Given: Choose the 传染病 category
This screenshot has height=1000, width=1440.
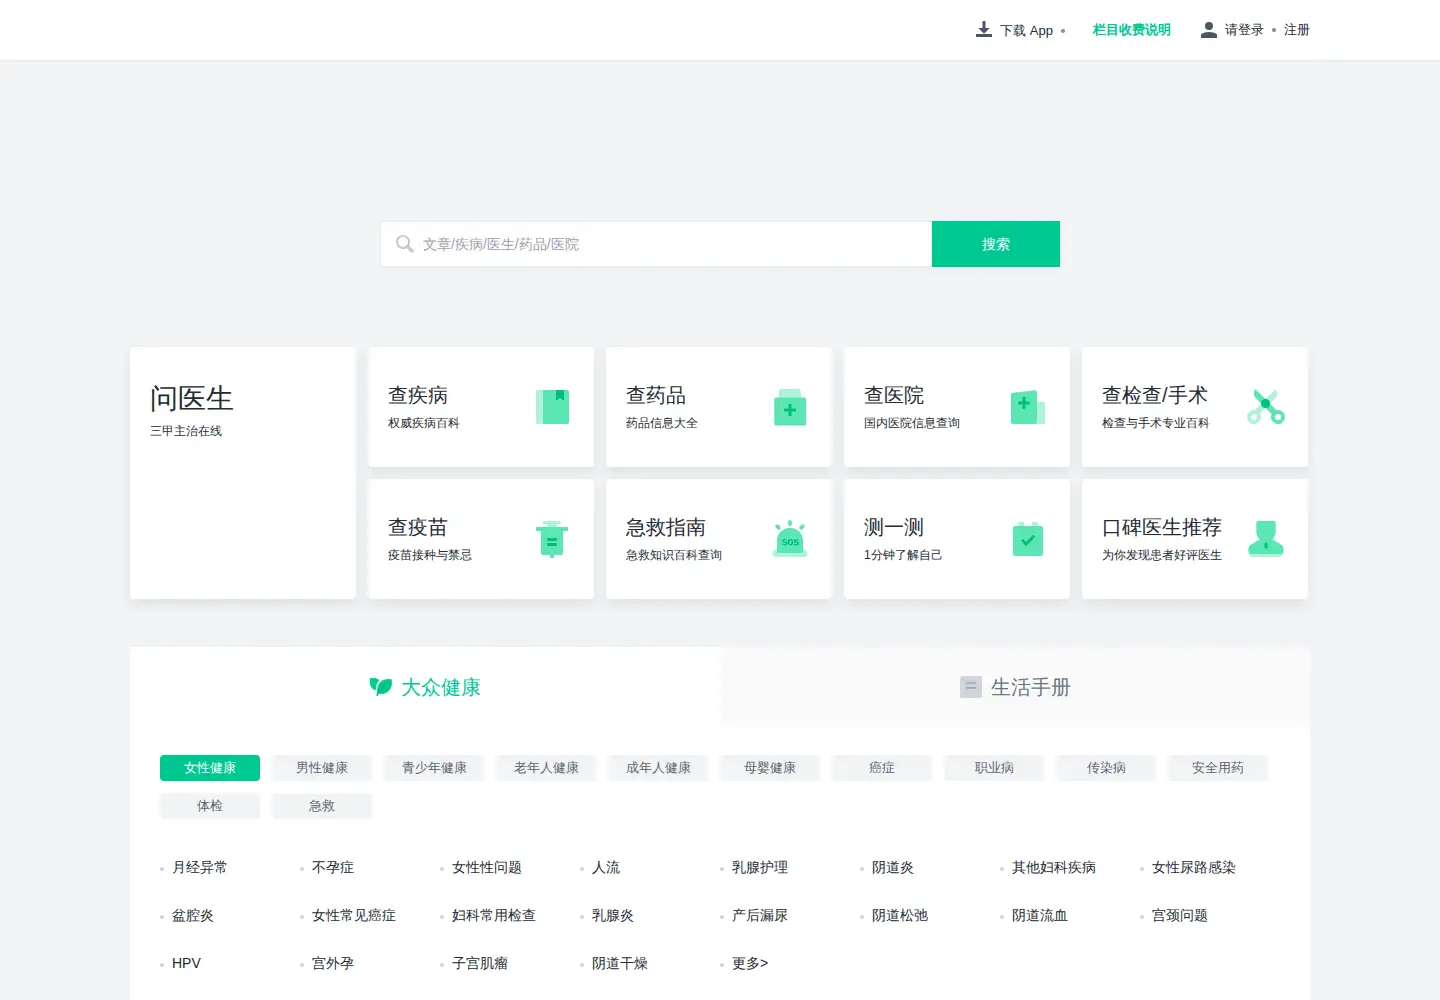Looking at the screenshot, I should [x=1106, y=768].
